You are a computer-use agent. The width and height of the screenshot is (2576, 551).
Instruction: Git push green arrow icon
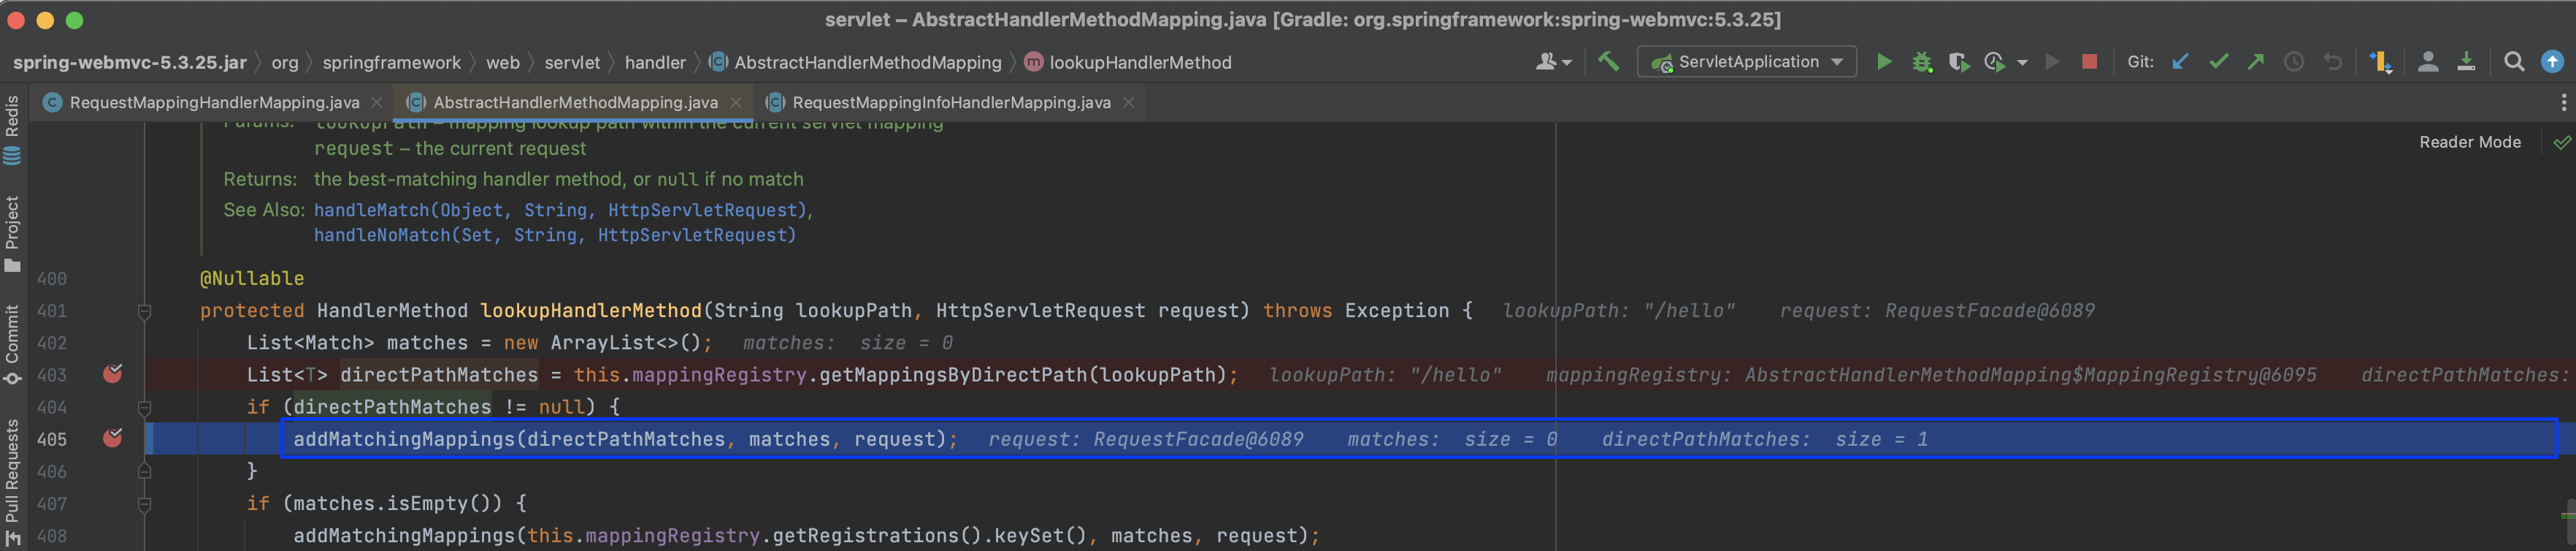[2256, 62]
